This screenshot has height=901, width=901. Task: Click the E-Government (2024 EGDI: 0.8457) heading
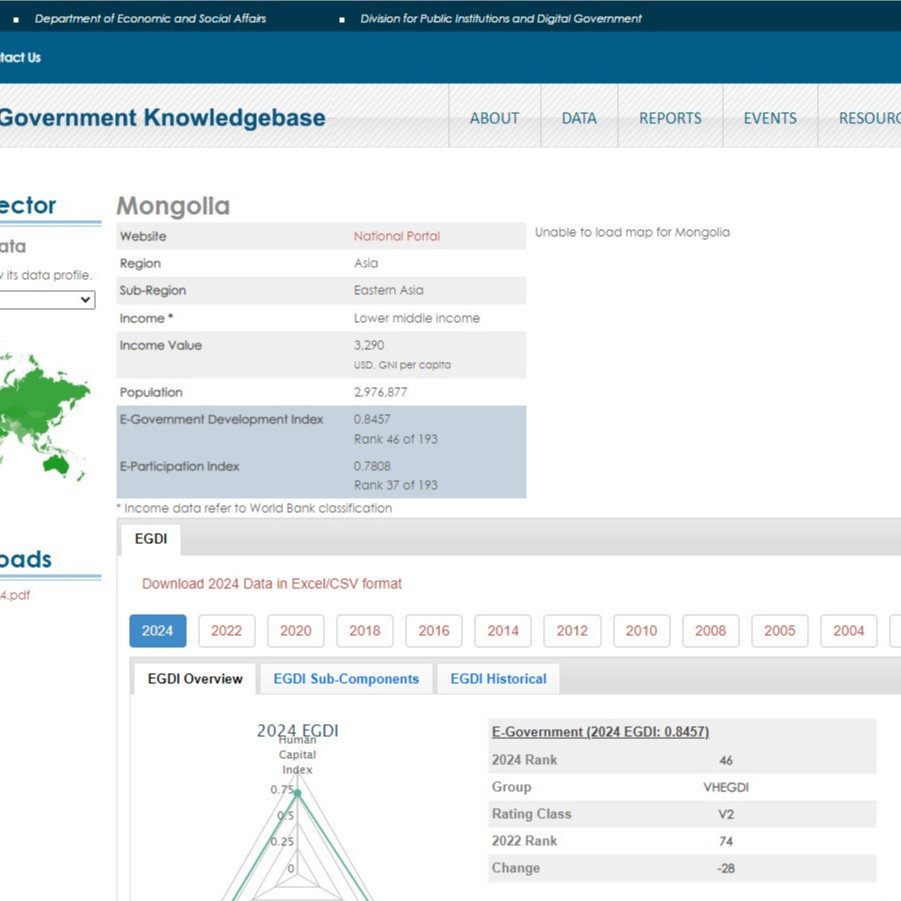(600, 732)
